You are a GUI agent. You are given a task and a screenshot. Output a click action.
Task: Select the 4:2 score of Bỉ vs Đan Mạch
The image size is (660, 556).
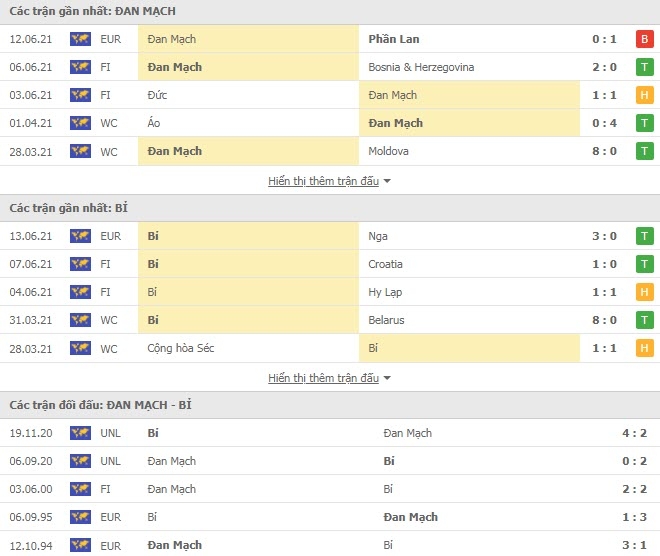[634, 433]
